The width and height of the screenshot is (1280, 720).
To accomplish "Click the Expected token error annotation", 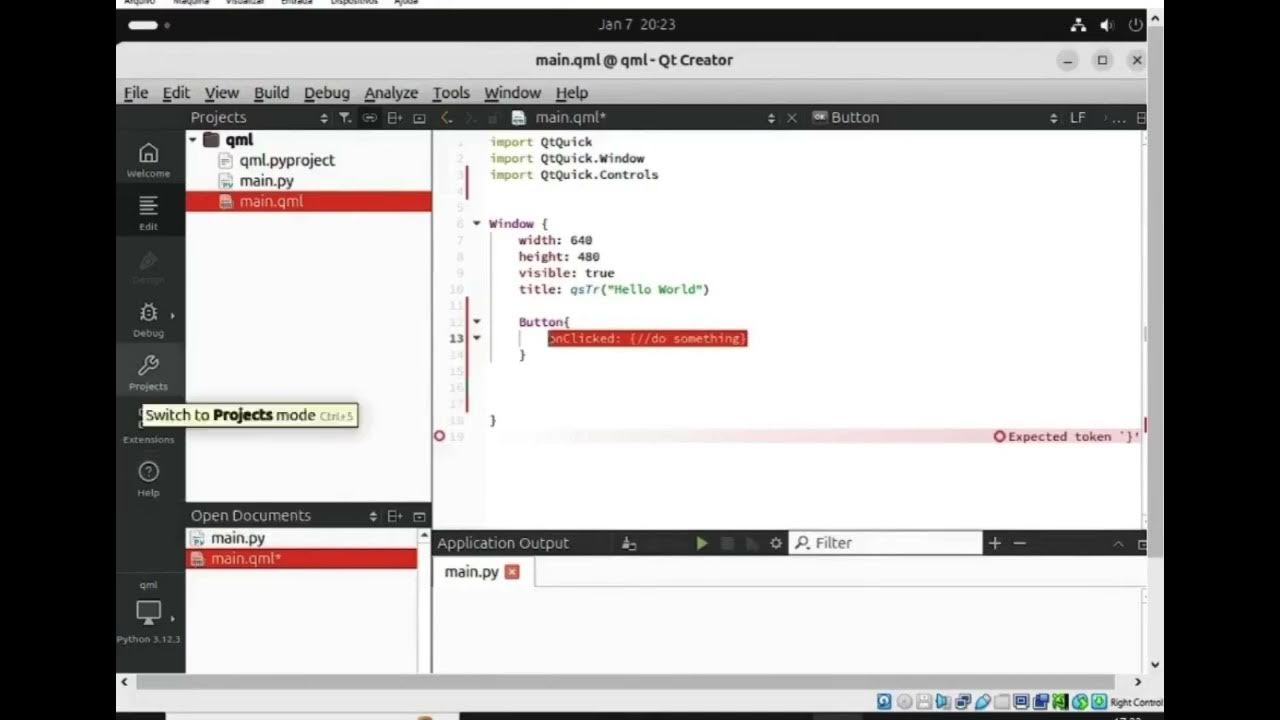I will pos(1066,437).
